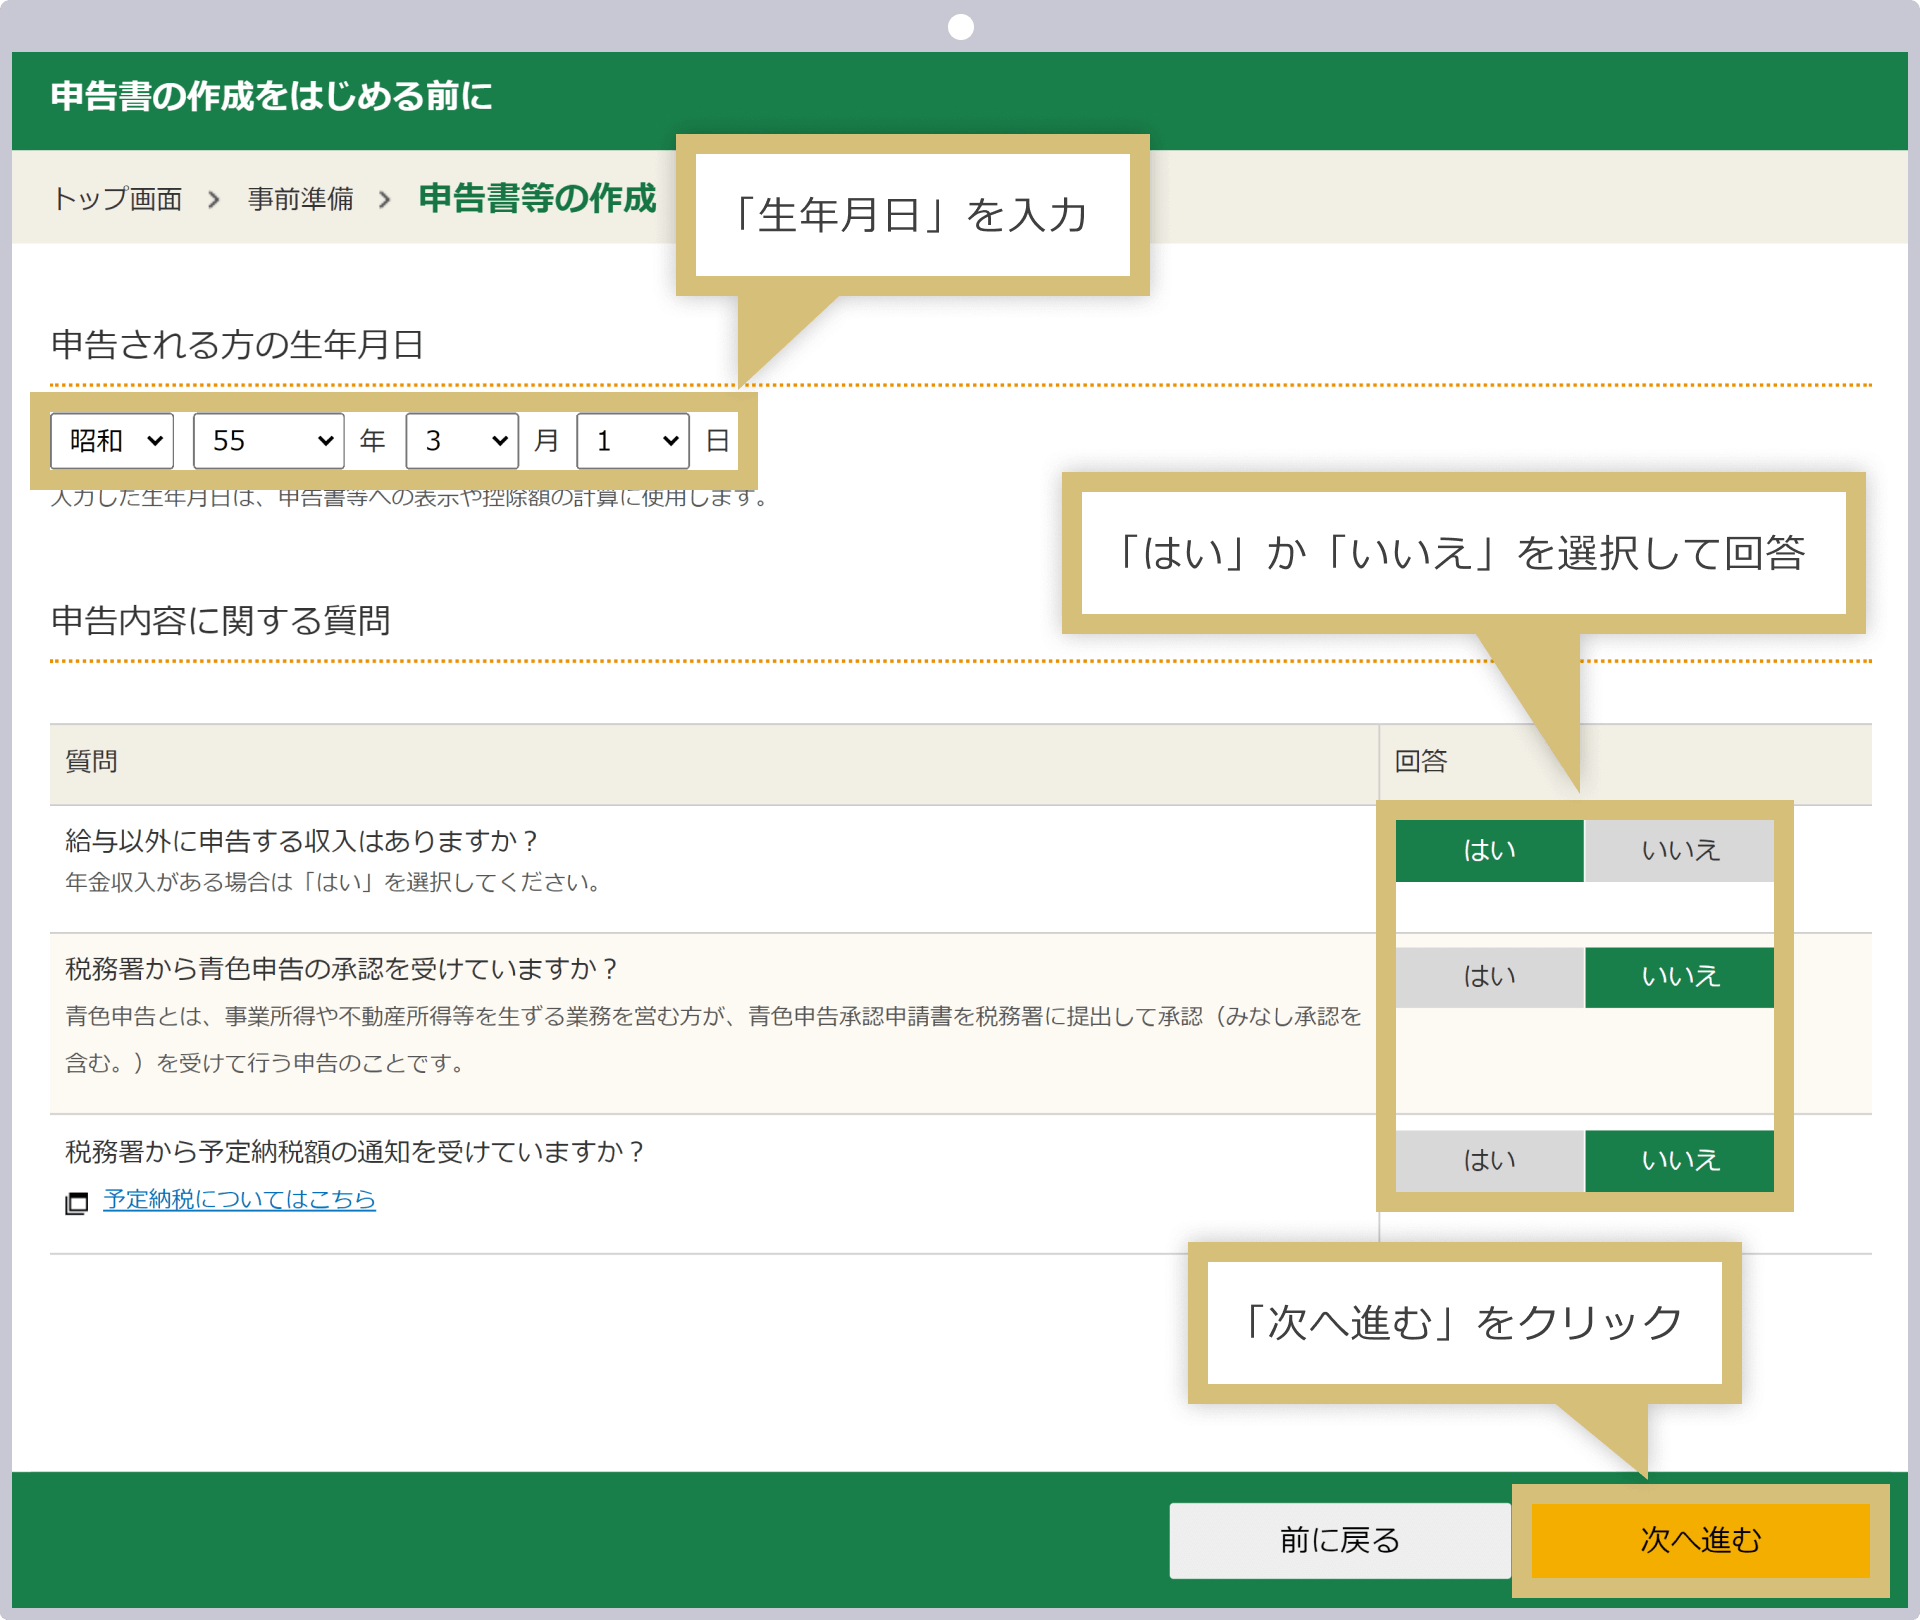The height and width of the screenshot is (1620, 1920).
Task: Open the month dropdown showing 3
Action: [x=462, y=441]
